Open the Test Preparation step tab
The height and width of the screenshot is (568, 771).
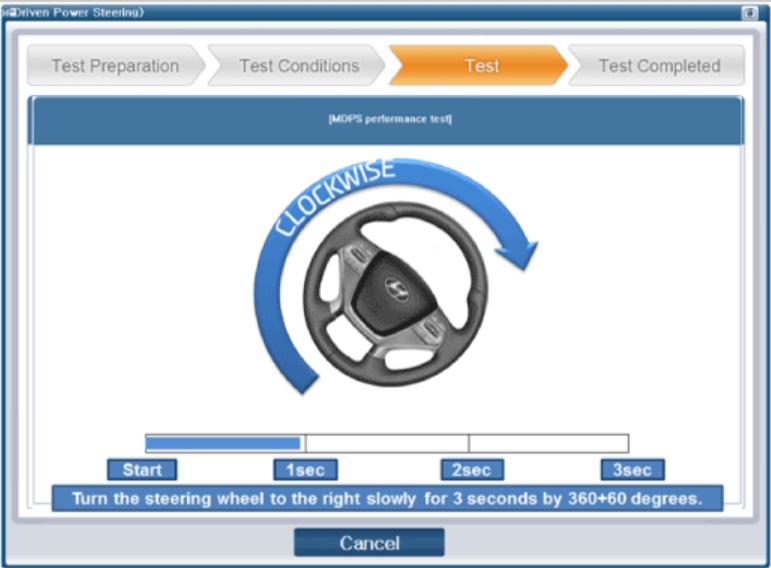click(116, 65)
